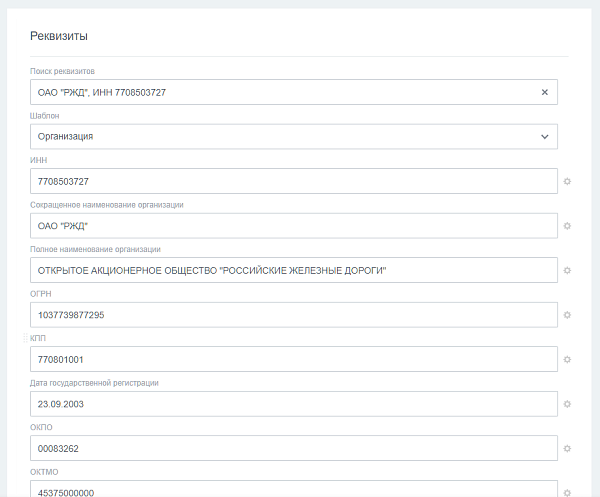
Task: Grab the drag handle beside КПП
Action: (x=25, y=338)
